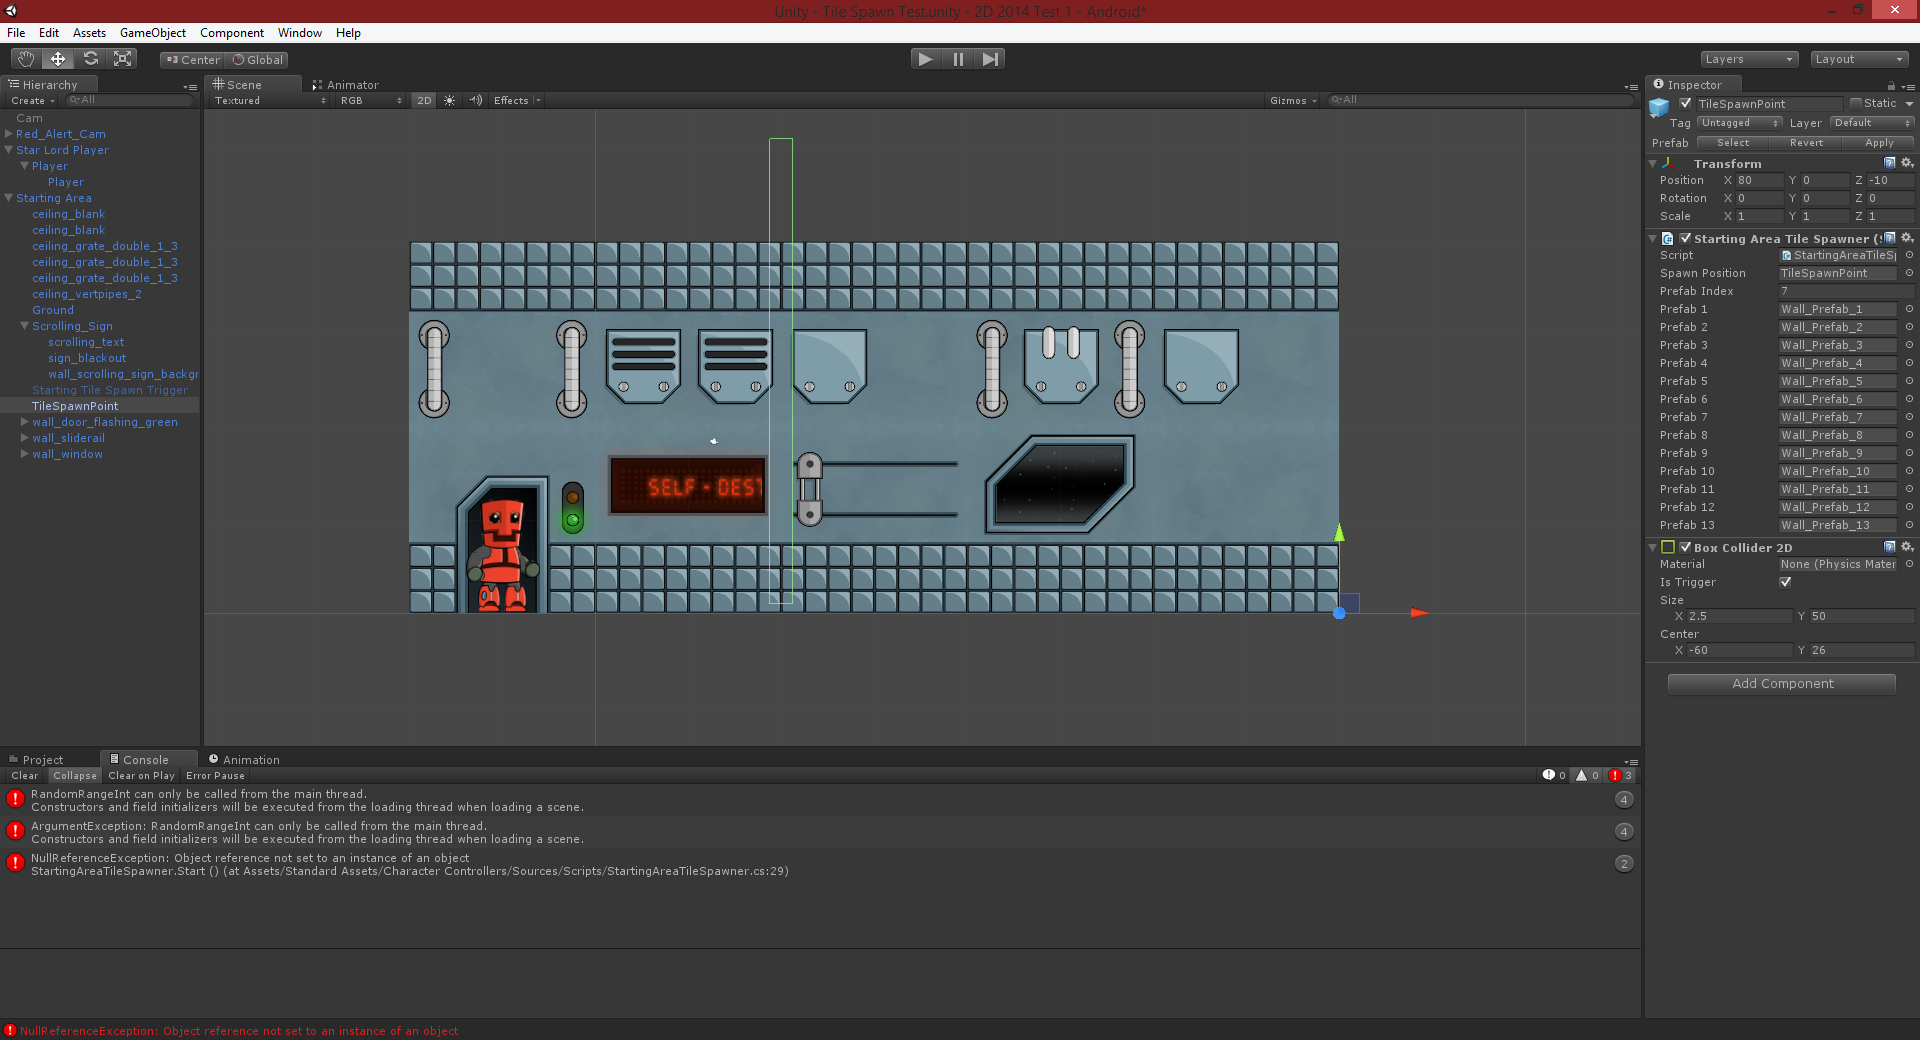This screenshot has height=1040, width=1920.
Task: Click object picker for Prefab 1
Action: 1909,309
